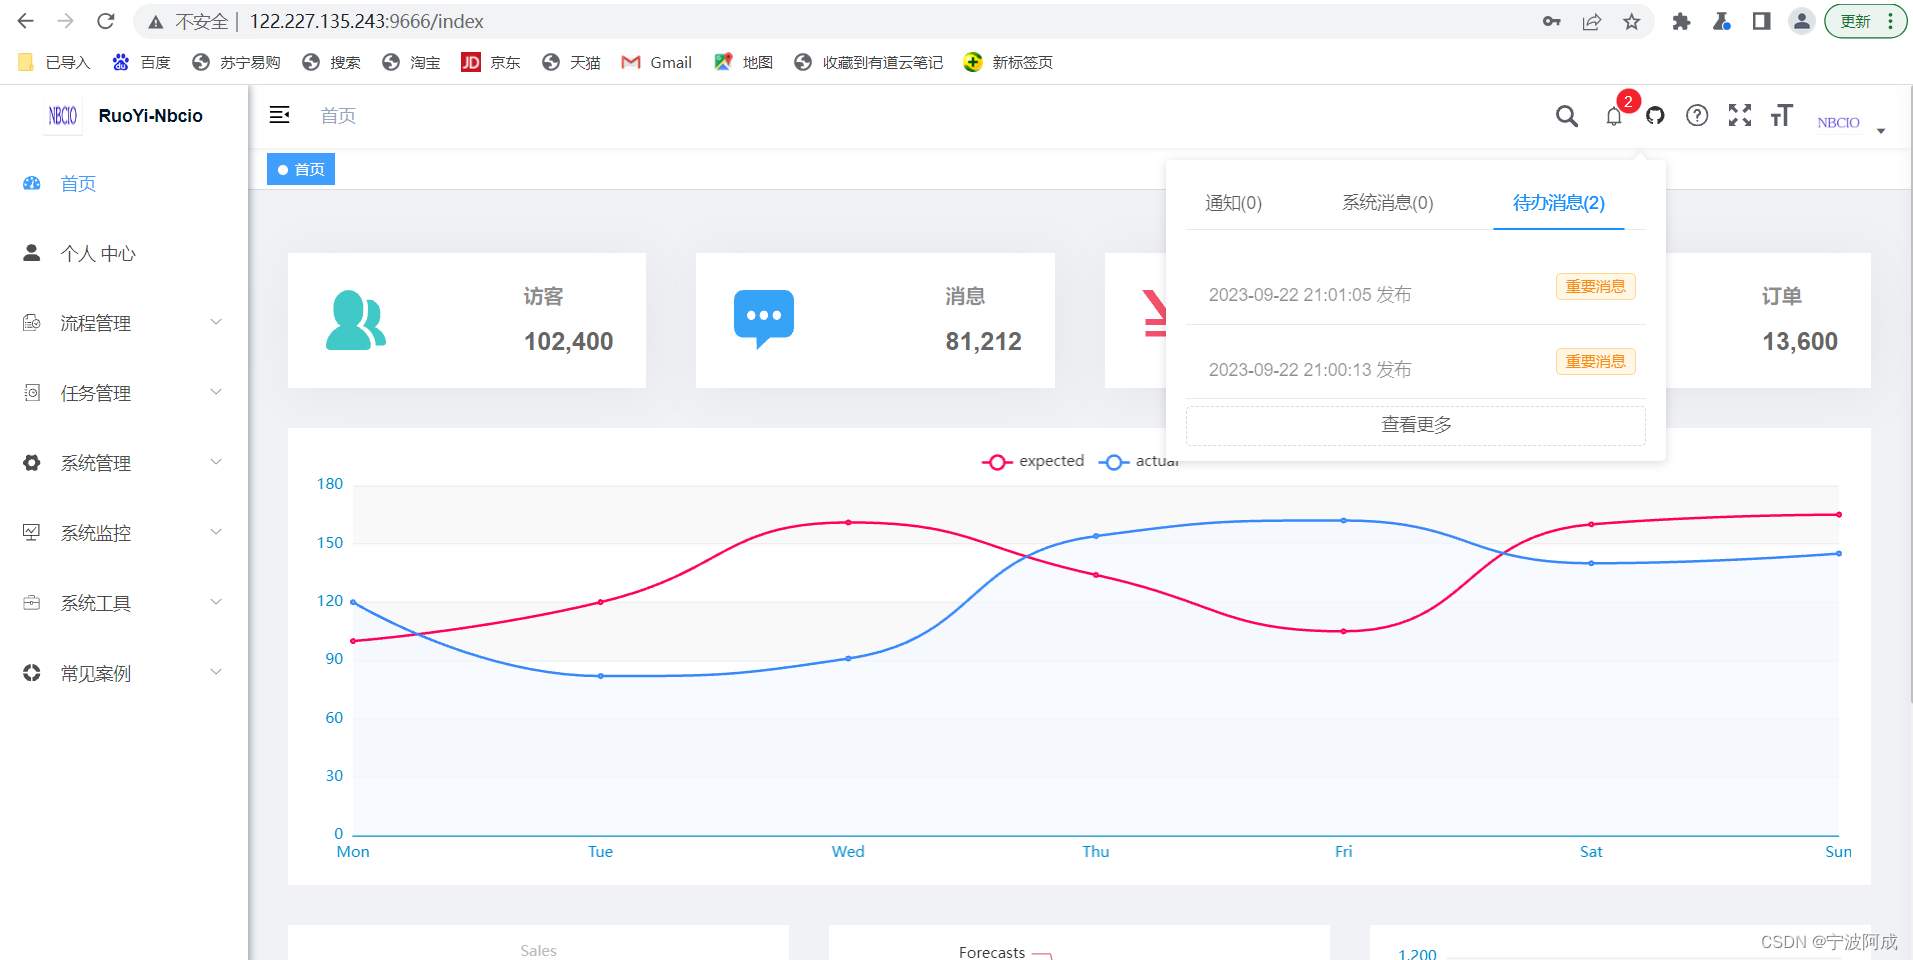The height and width of the screenshot is (960, 1913).
Task: Expand the 系统监控 sidebar menu
Action: (x=124, y=533)
